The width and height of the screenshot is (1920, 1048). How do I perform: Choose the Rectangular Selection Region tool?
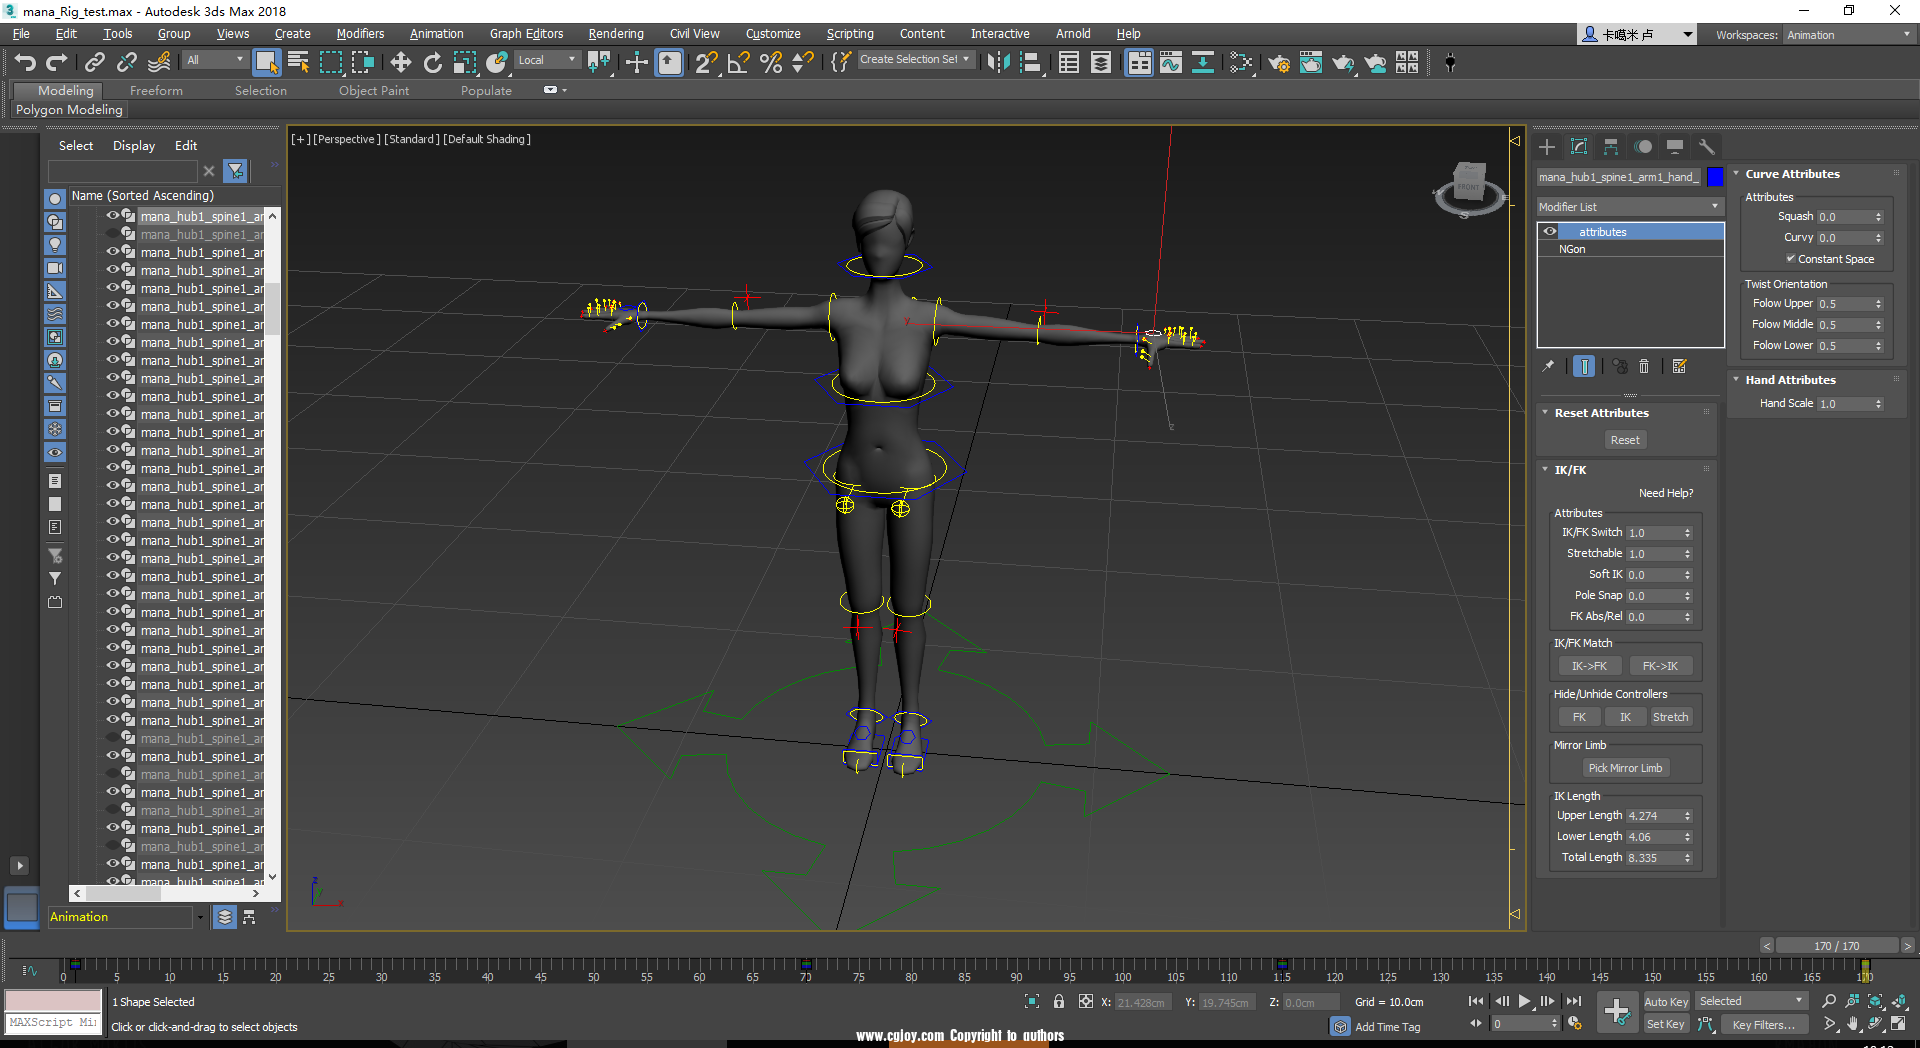coord(330,63)
